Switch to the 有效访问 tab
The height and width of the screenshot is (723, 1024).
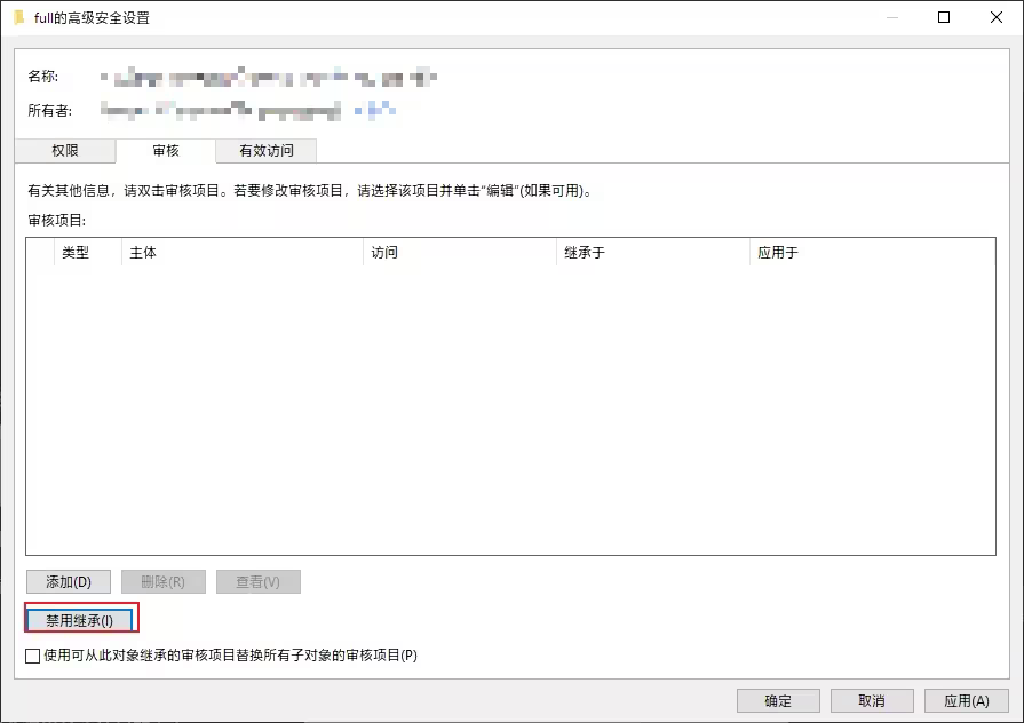(x=266, y=150)
